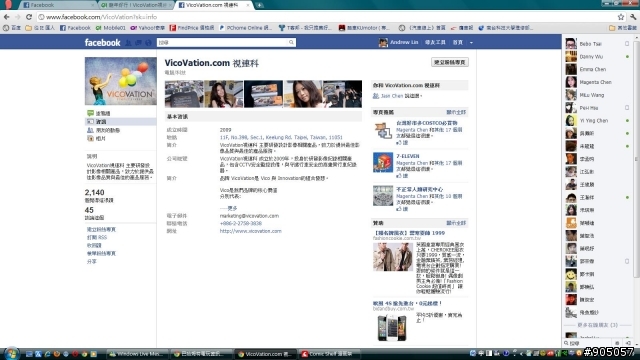Open chat with MiLu Wang

tap(598, 95)
